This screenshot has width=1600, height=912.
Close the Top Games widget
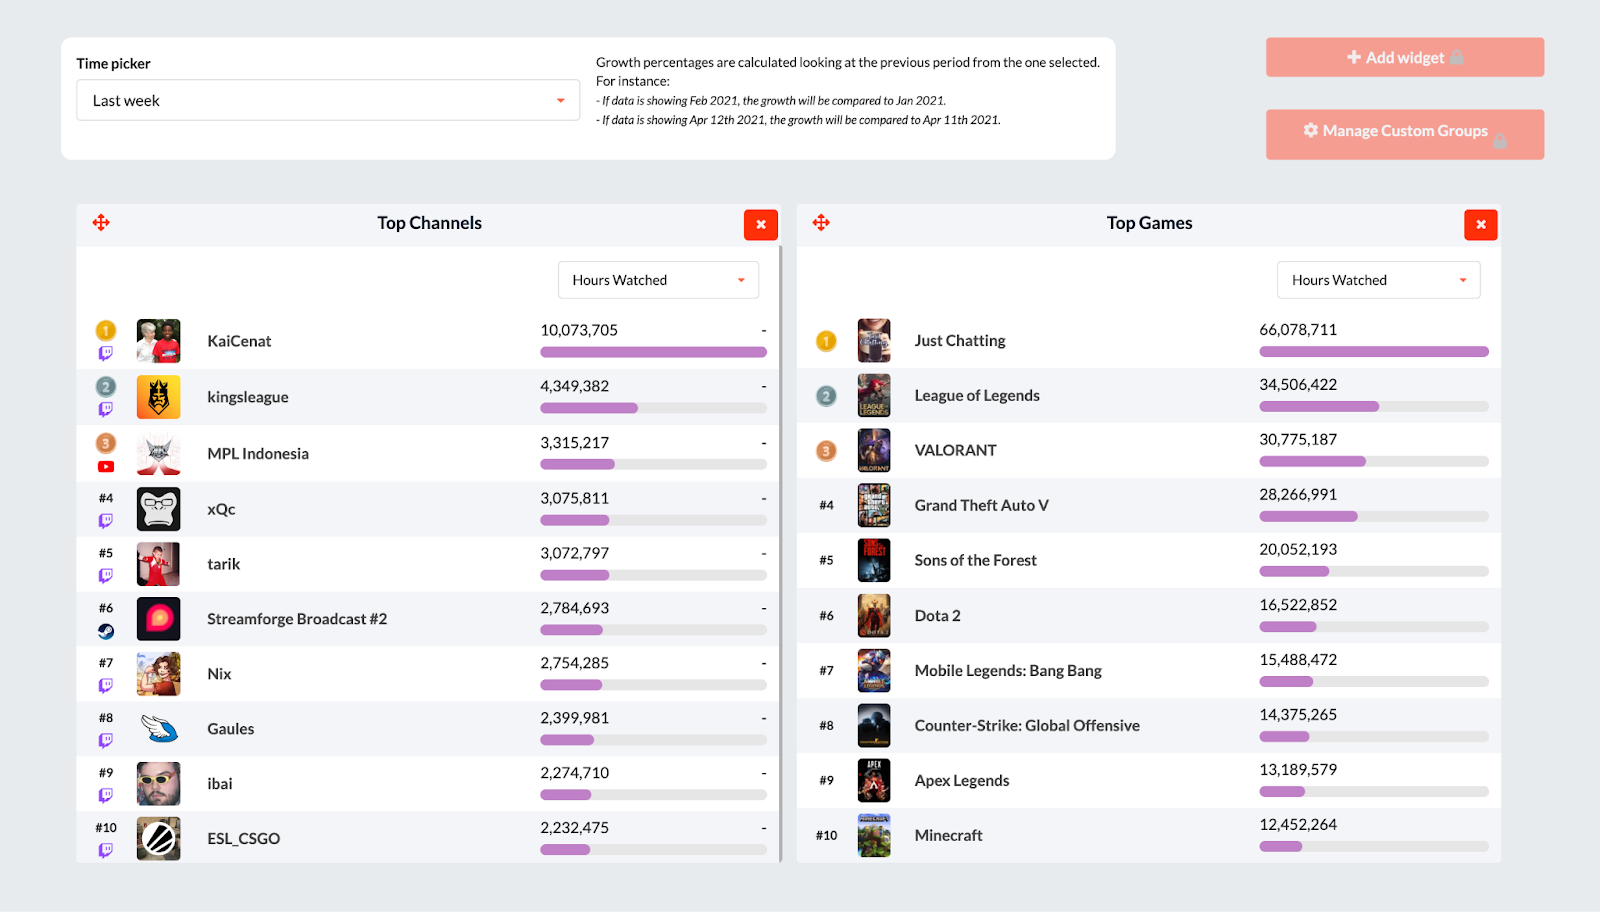(x=1481, y=224)
